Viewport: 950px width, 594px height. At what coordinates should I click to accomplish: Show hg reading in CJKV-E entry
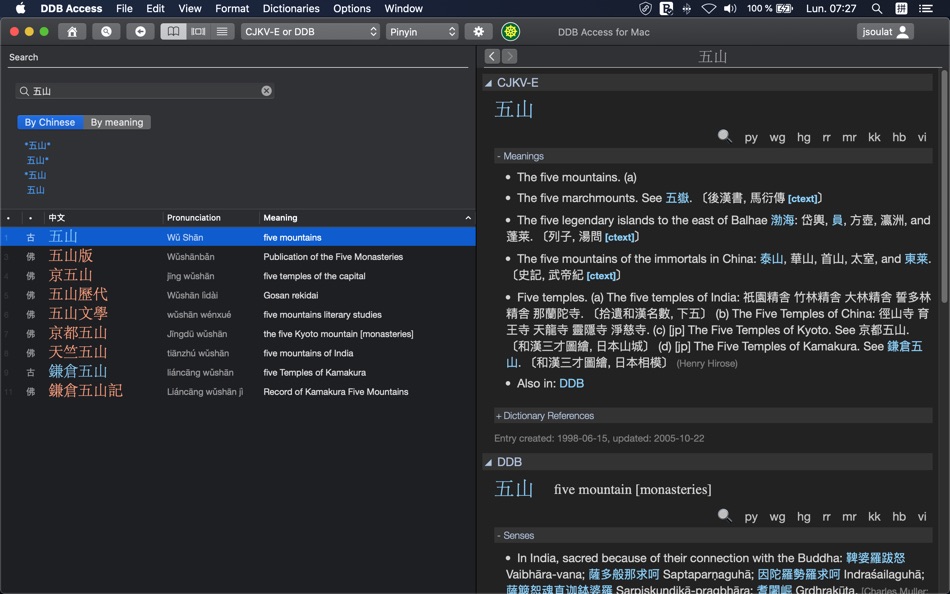click(804, 138)
